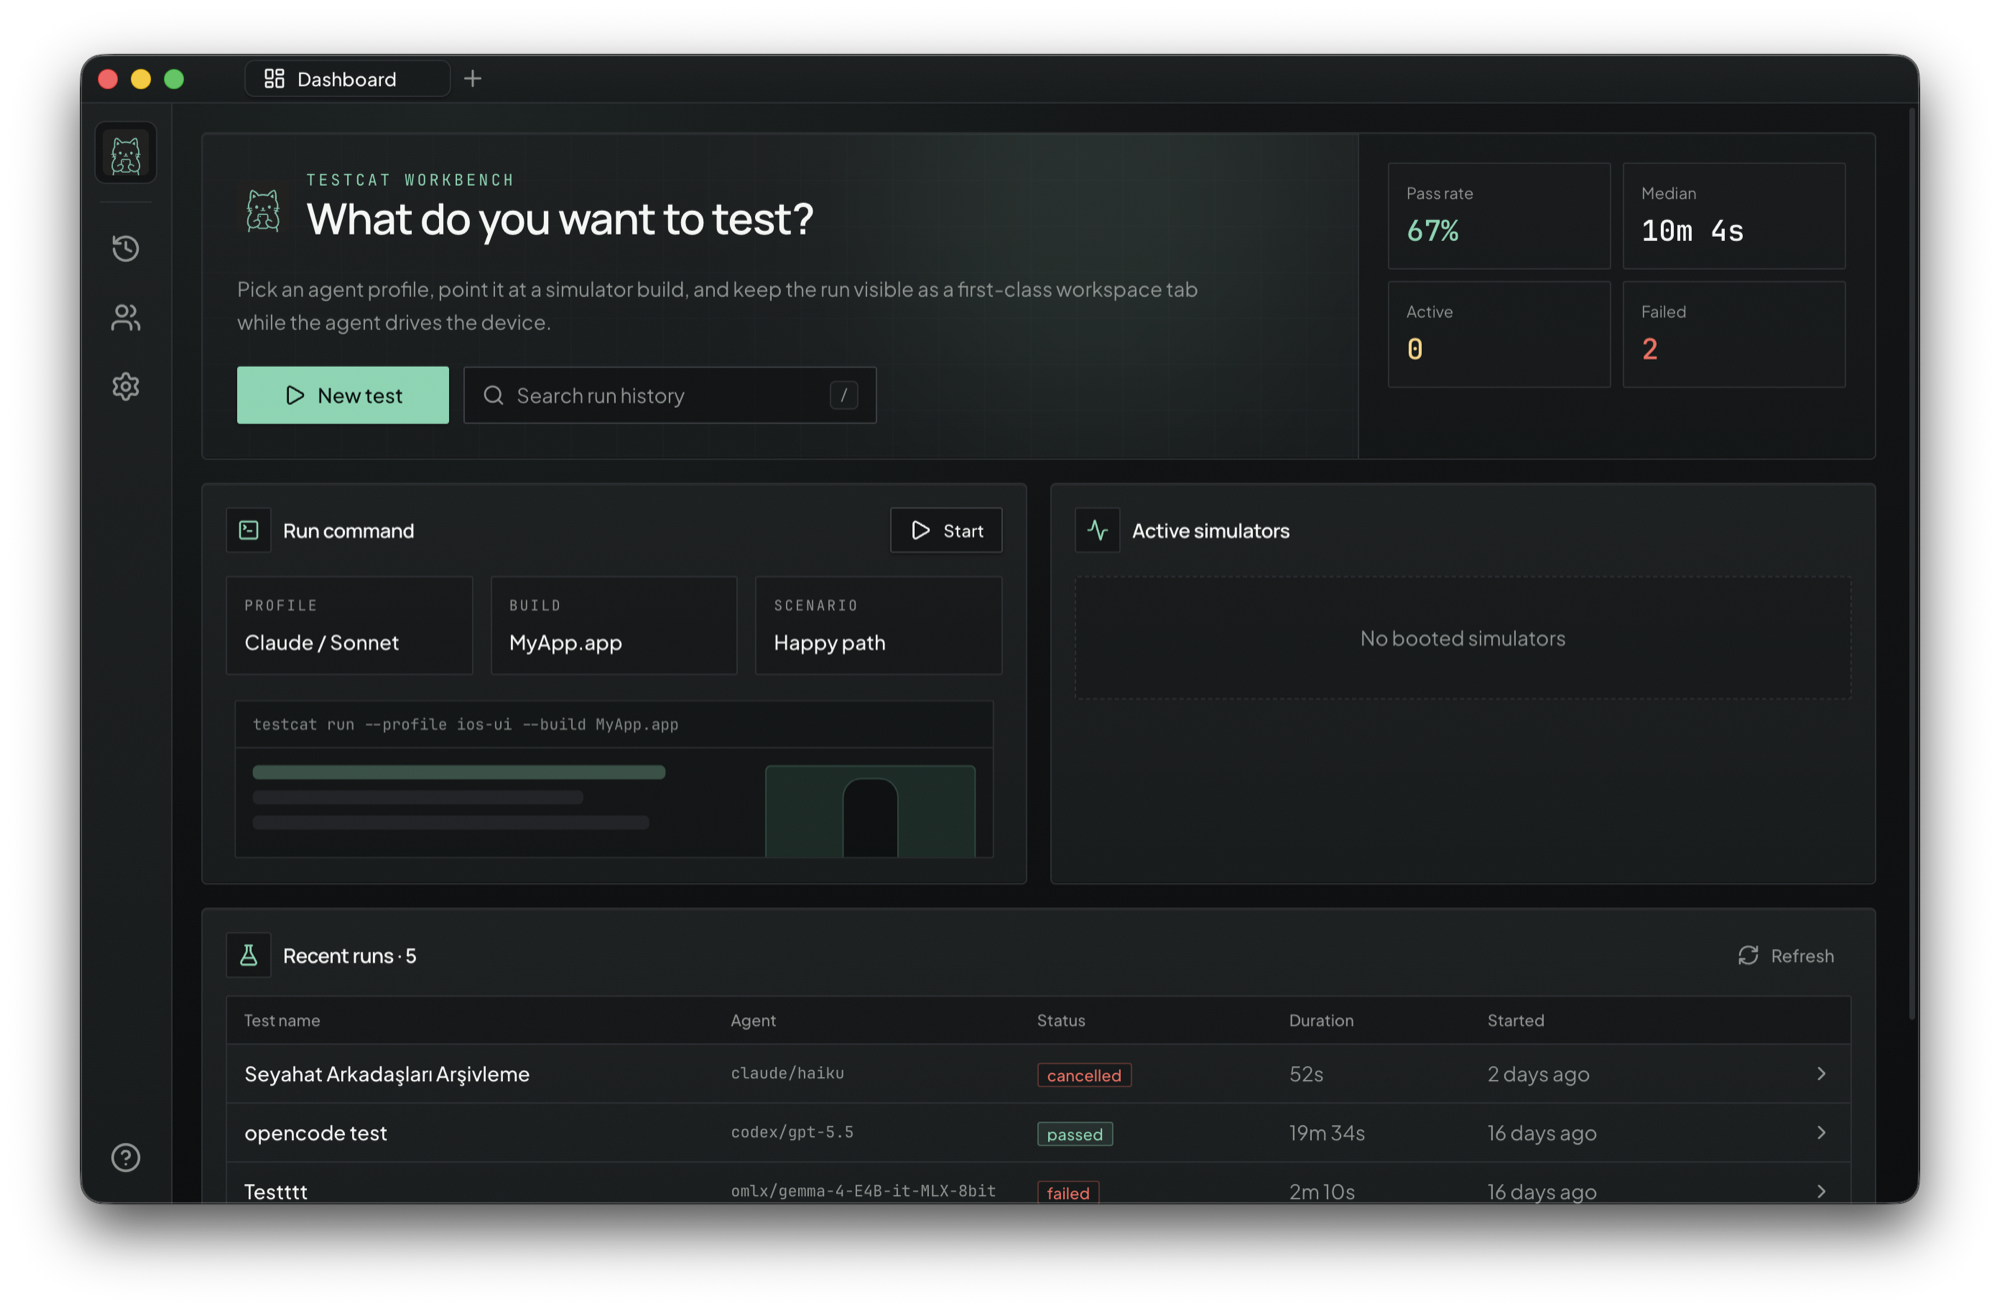The width and height of the screenshot is (2000, 1310).
Task: Open settings via sidebar gear icon
Action: tap(126, 387)
